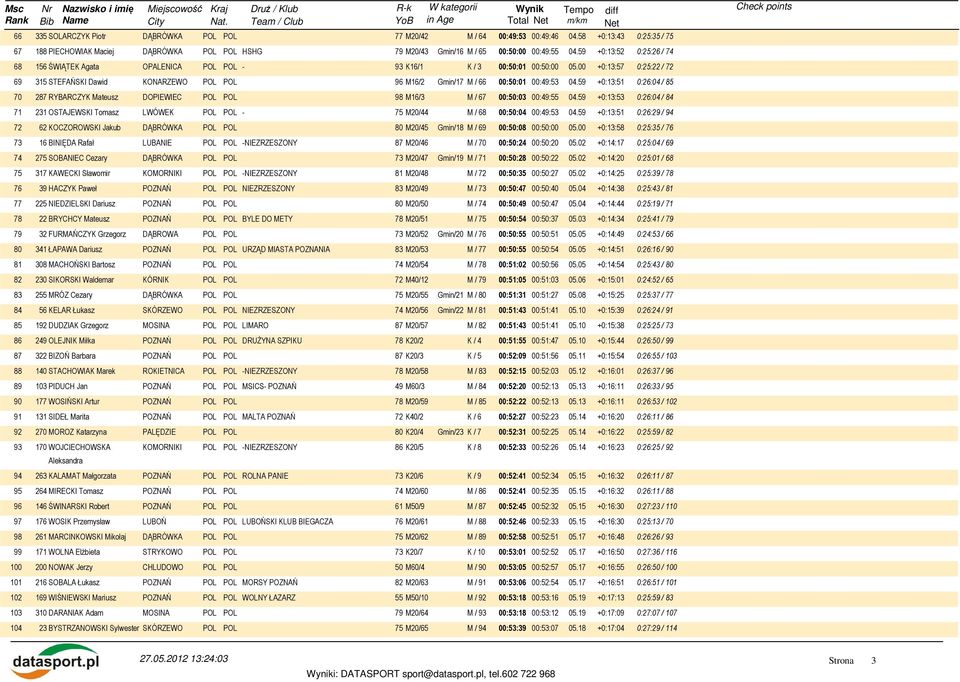Click the name BIZOŃ Barbara
Viewport: 960px width, 682px height.
coord(72,356)
